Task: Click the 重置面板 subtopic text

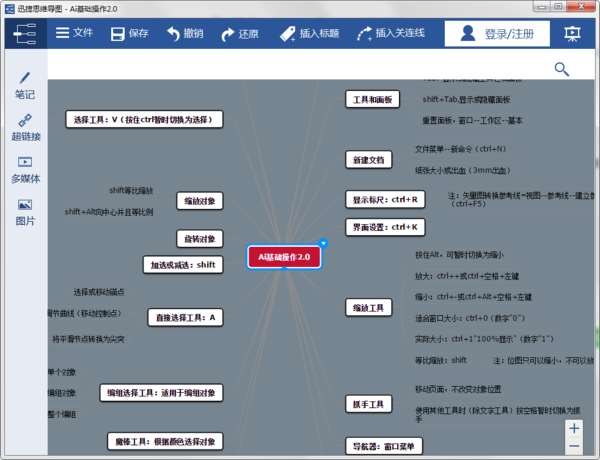Action: click(x=472, y=121)
